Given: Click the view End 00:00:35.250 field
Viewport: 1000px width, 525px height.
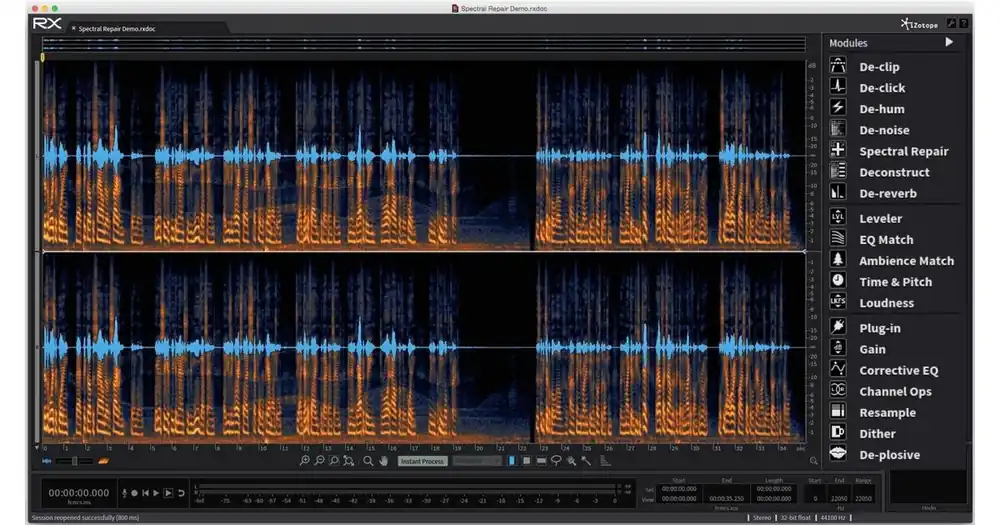Looking at the screenshot, I should (x=726, y=499).
